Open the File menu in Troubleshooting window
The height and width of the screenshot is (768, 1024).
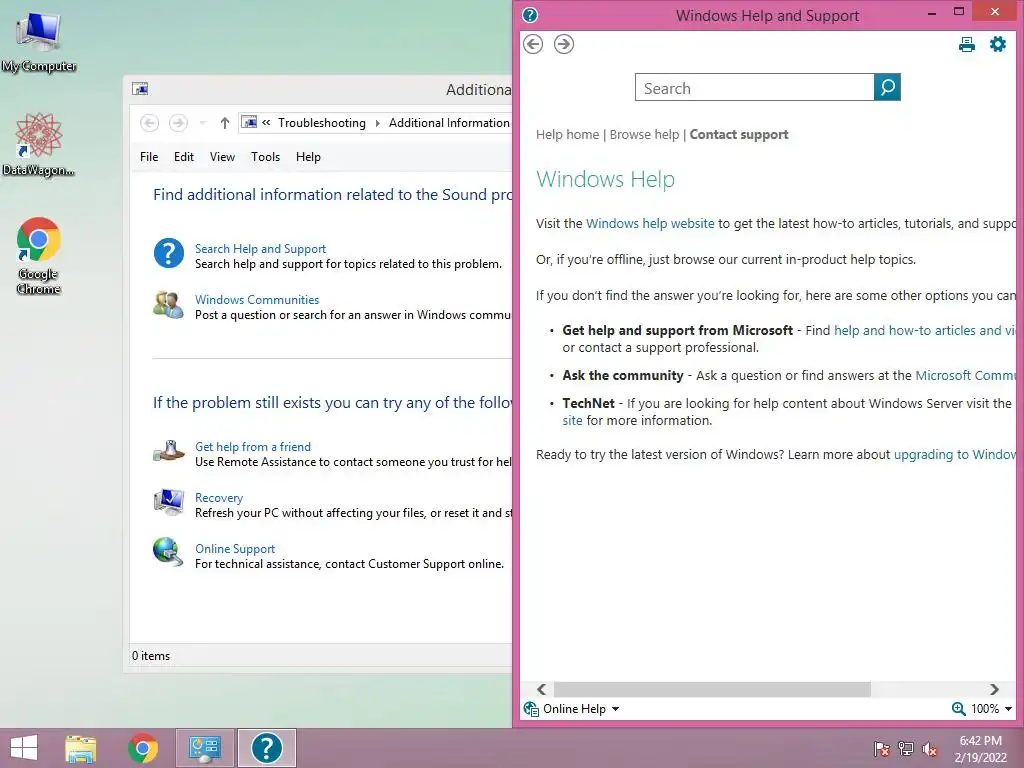[x=149, y=157]
